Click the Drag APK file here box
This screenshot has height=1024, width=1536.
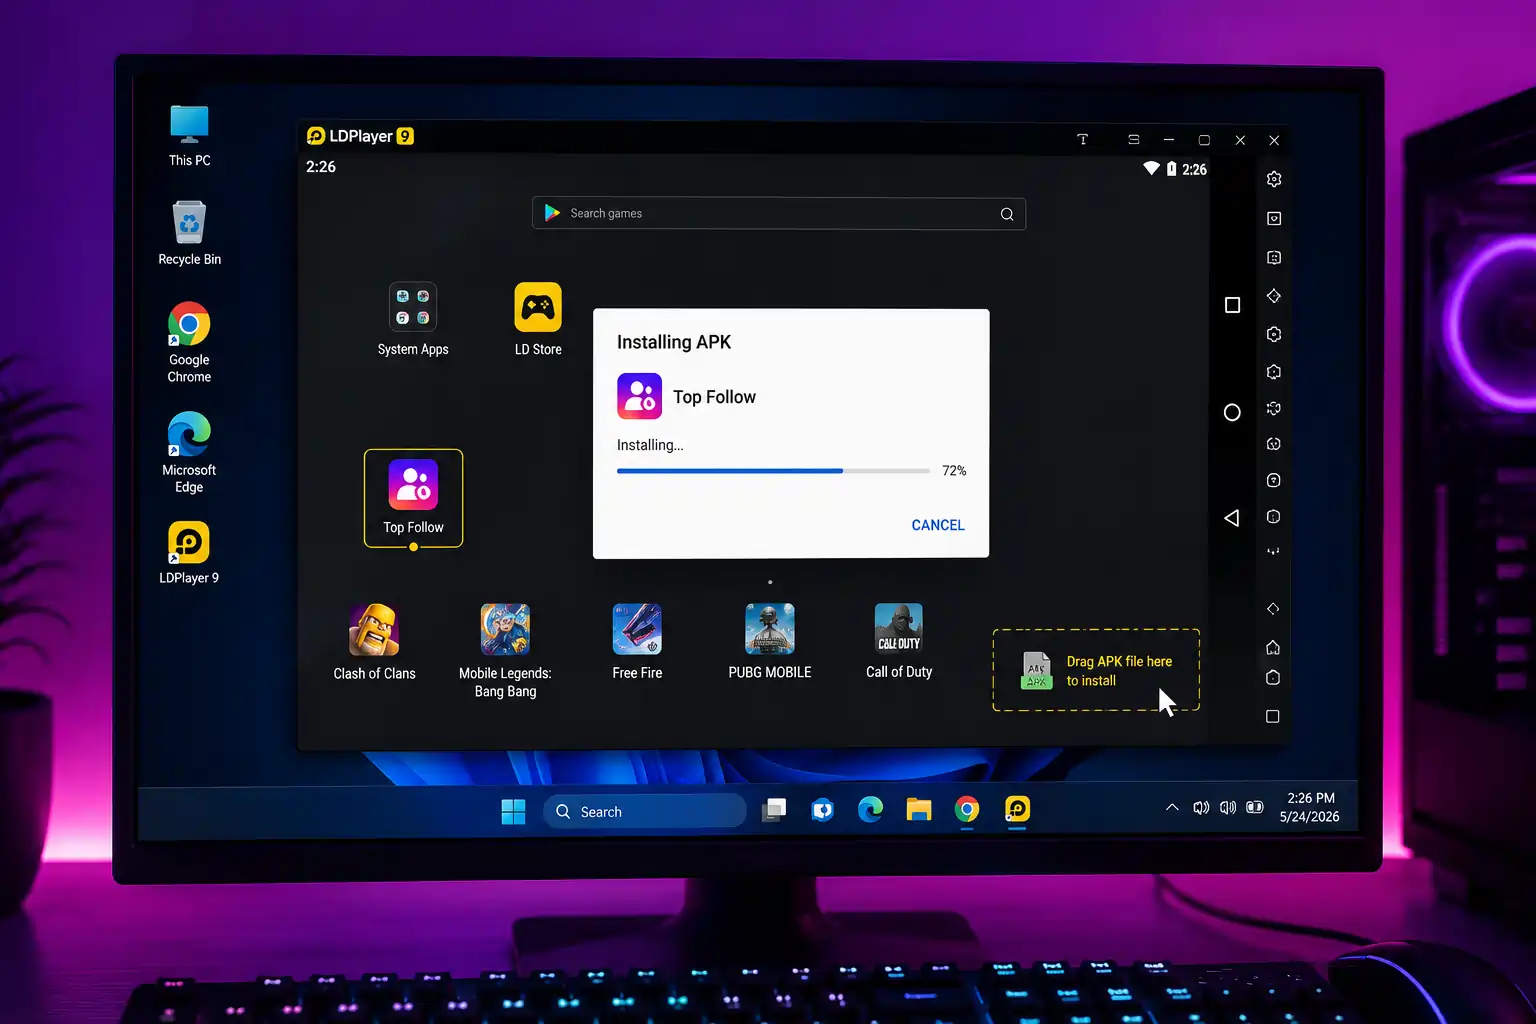coord(1096,670)
